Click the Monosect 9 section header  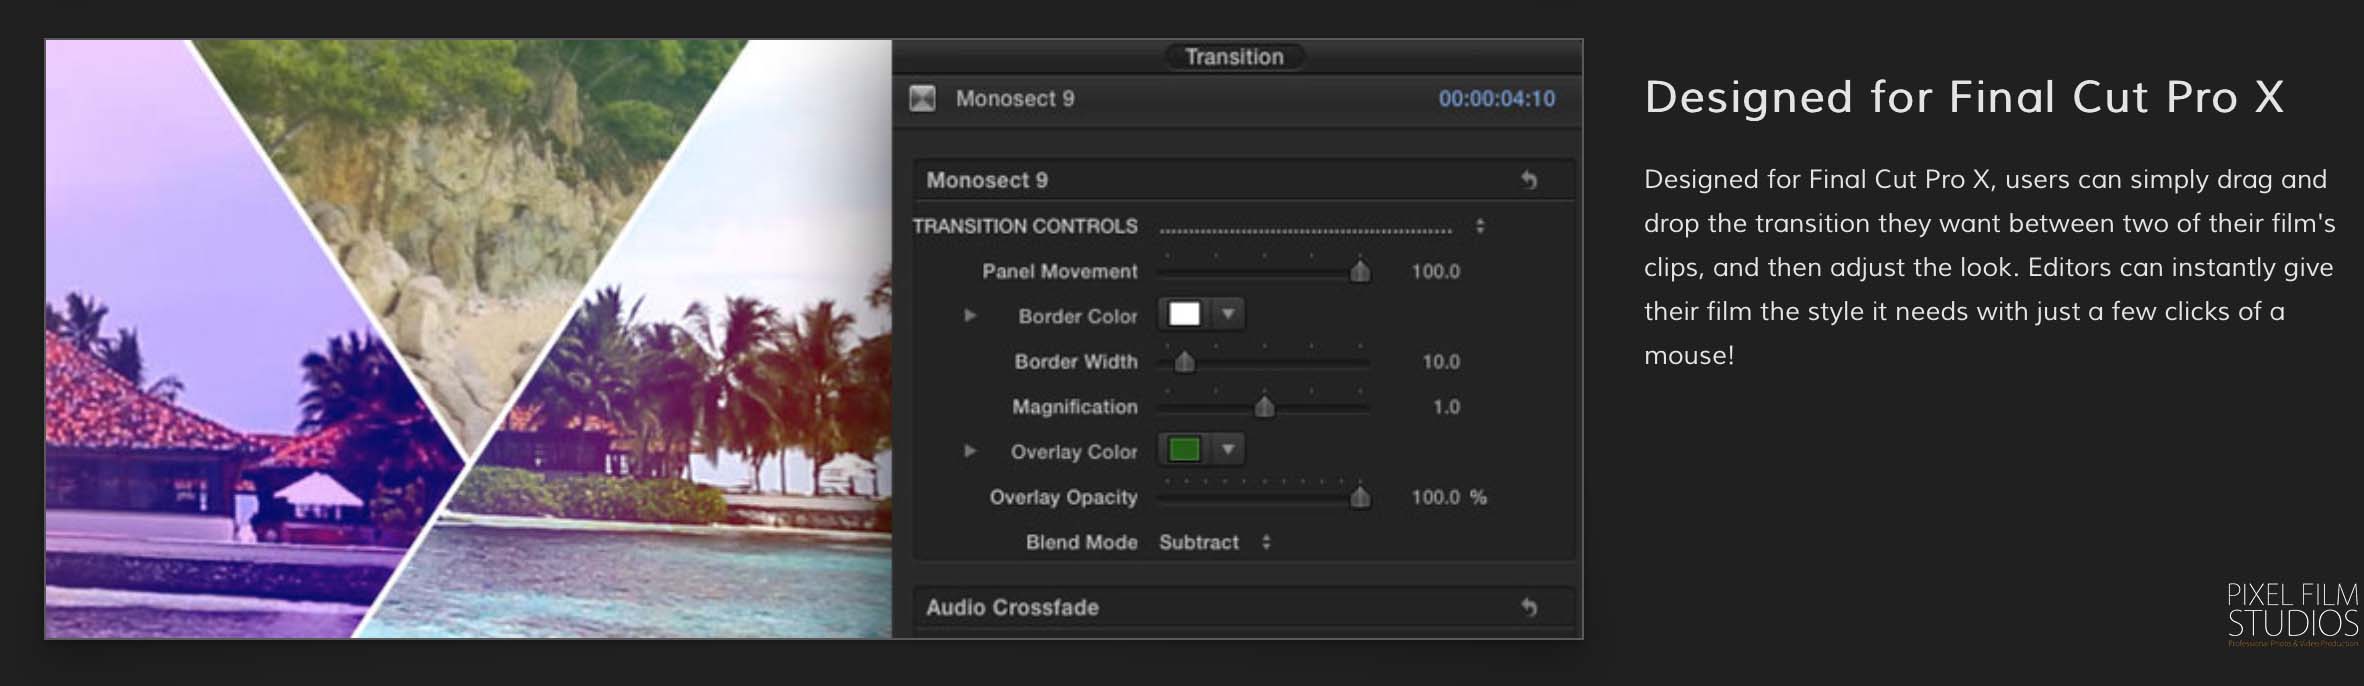(x=1243, y=180)
